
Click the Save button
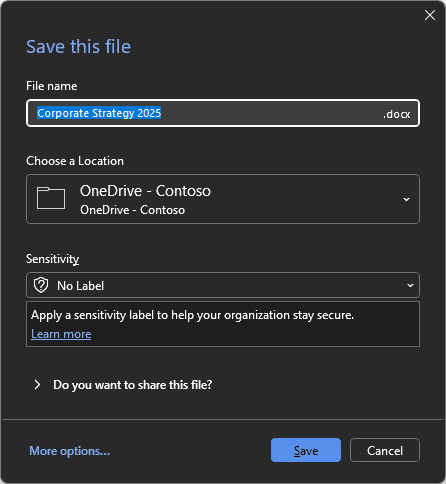coord(306,450)
